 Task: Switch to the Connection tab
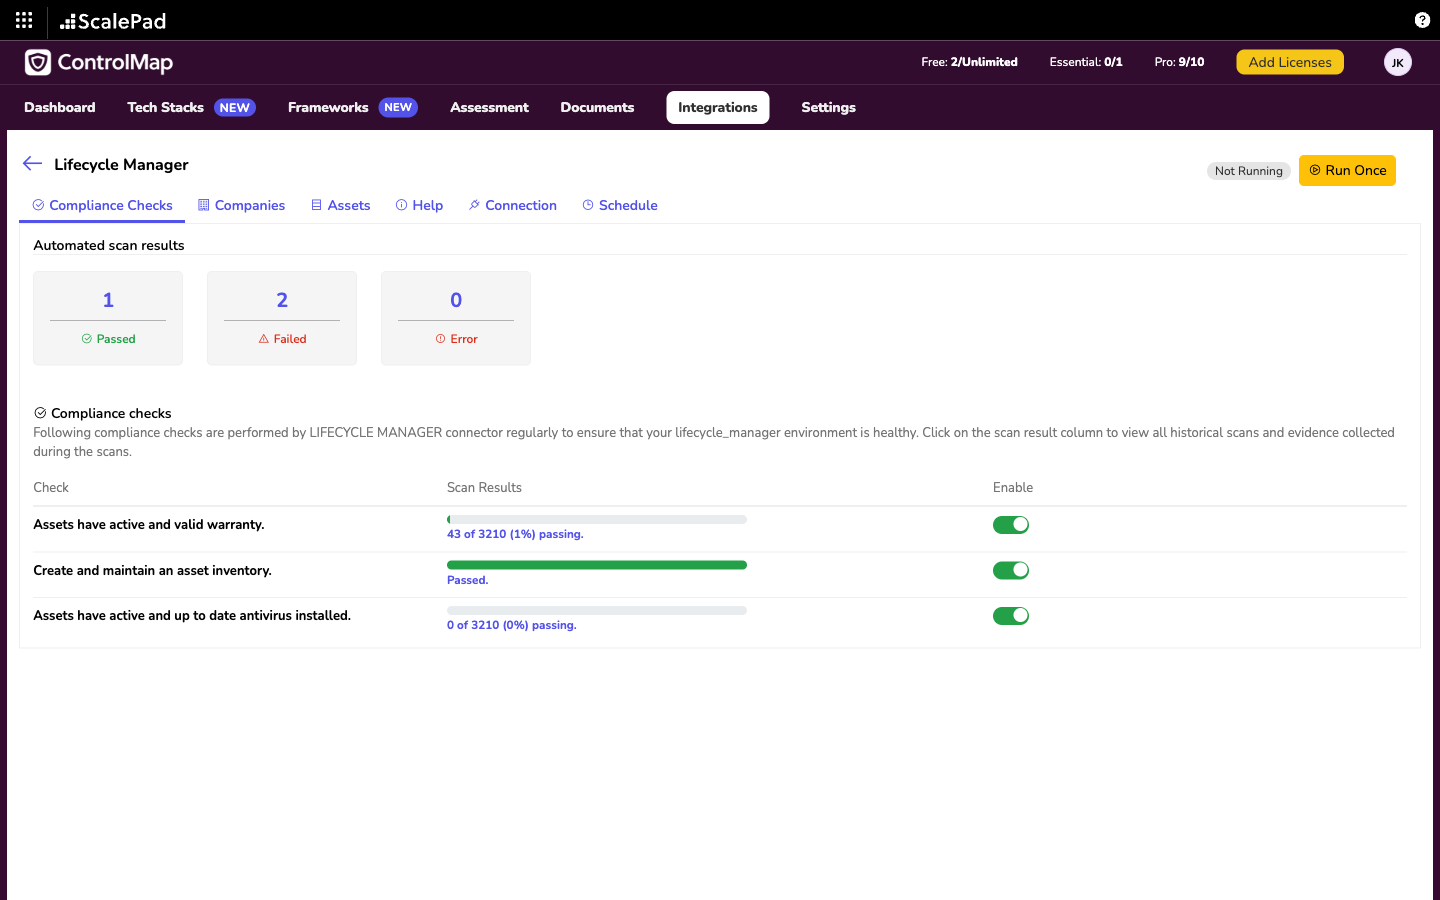pos(512,205)
